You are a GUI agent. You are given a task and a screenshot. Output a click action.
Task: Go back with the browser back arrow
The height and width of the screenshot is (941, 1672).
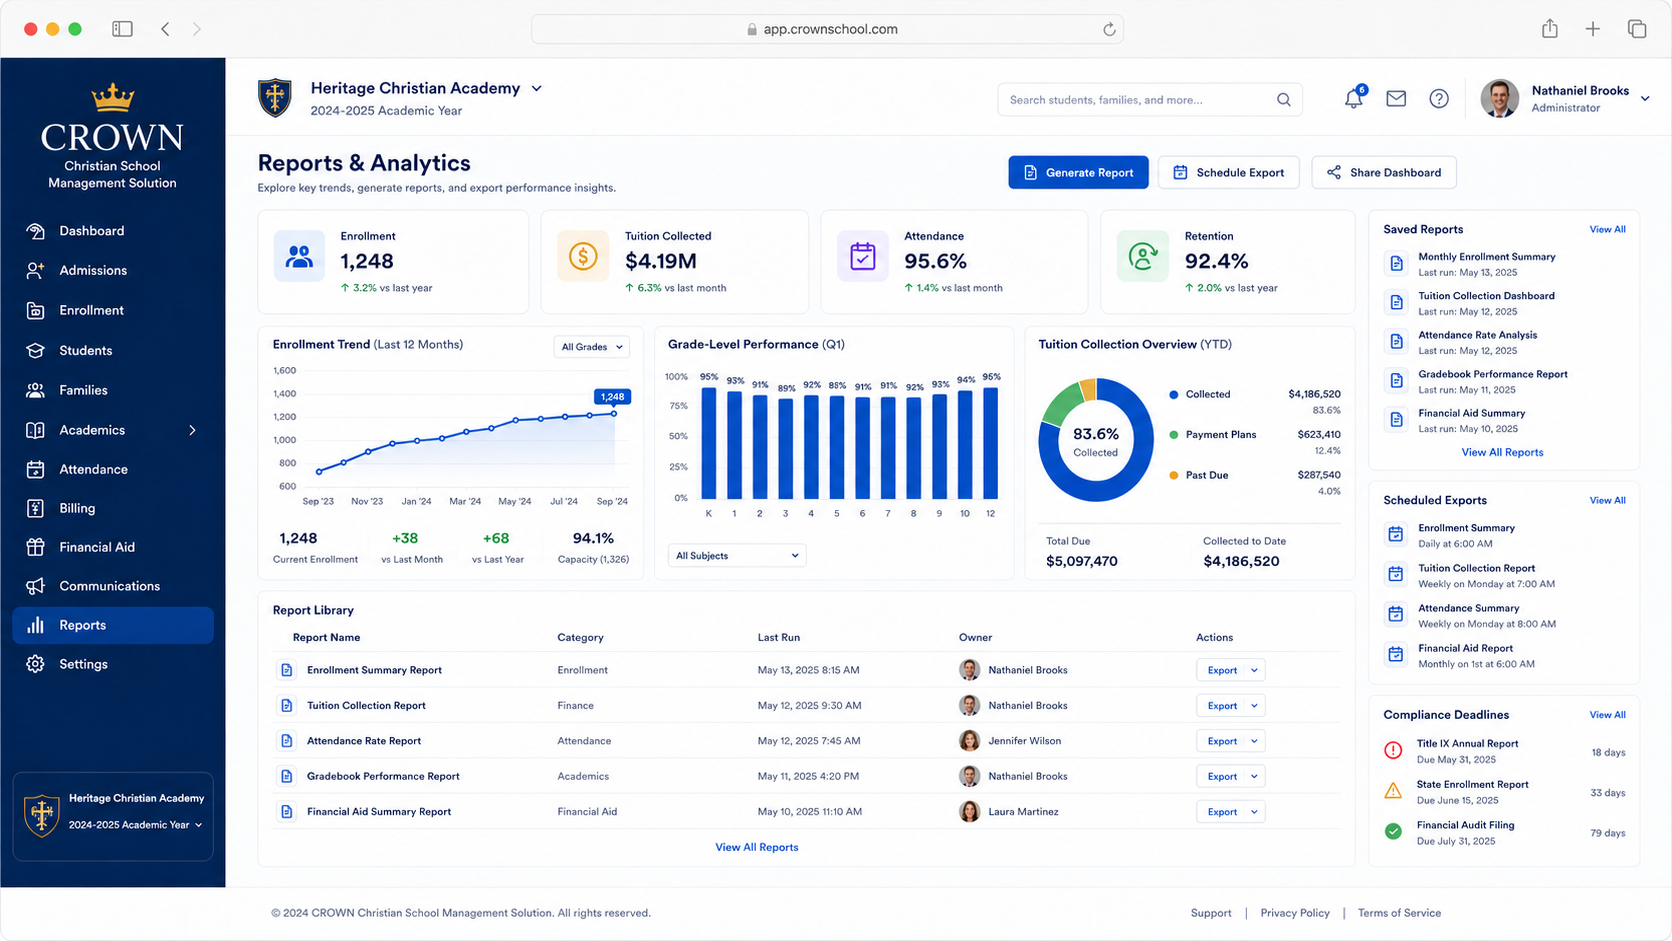(165, 29)
